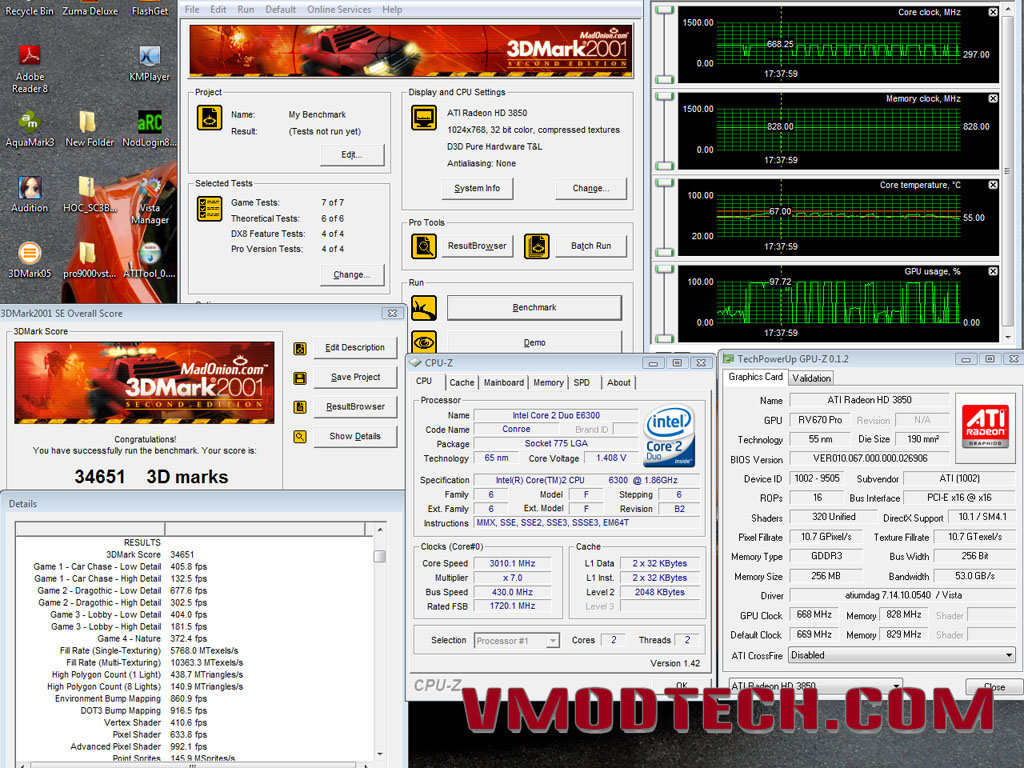Click the Benchmark run icon
Viewport: 1024px width, 768px height.
[424, 308]
